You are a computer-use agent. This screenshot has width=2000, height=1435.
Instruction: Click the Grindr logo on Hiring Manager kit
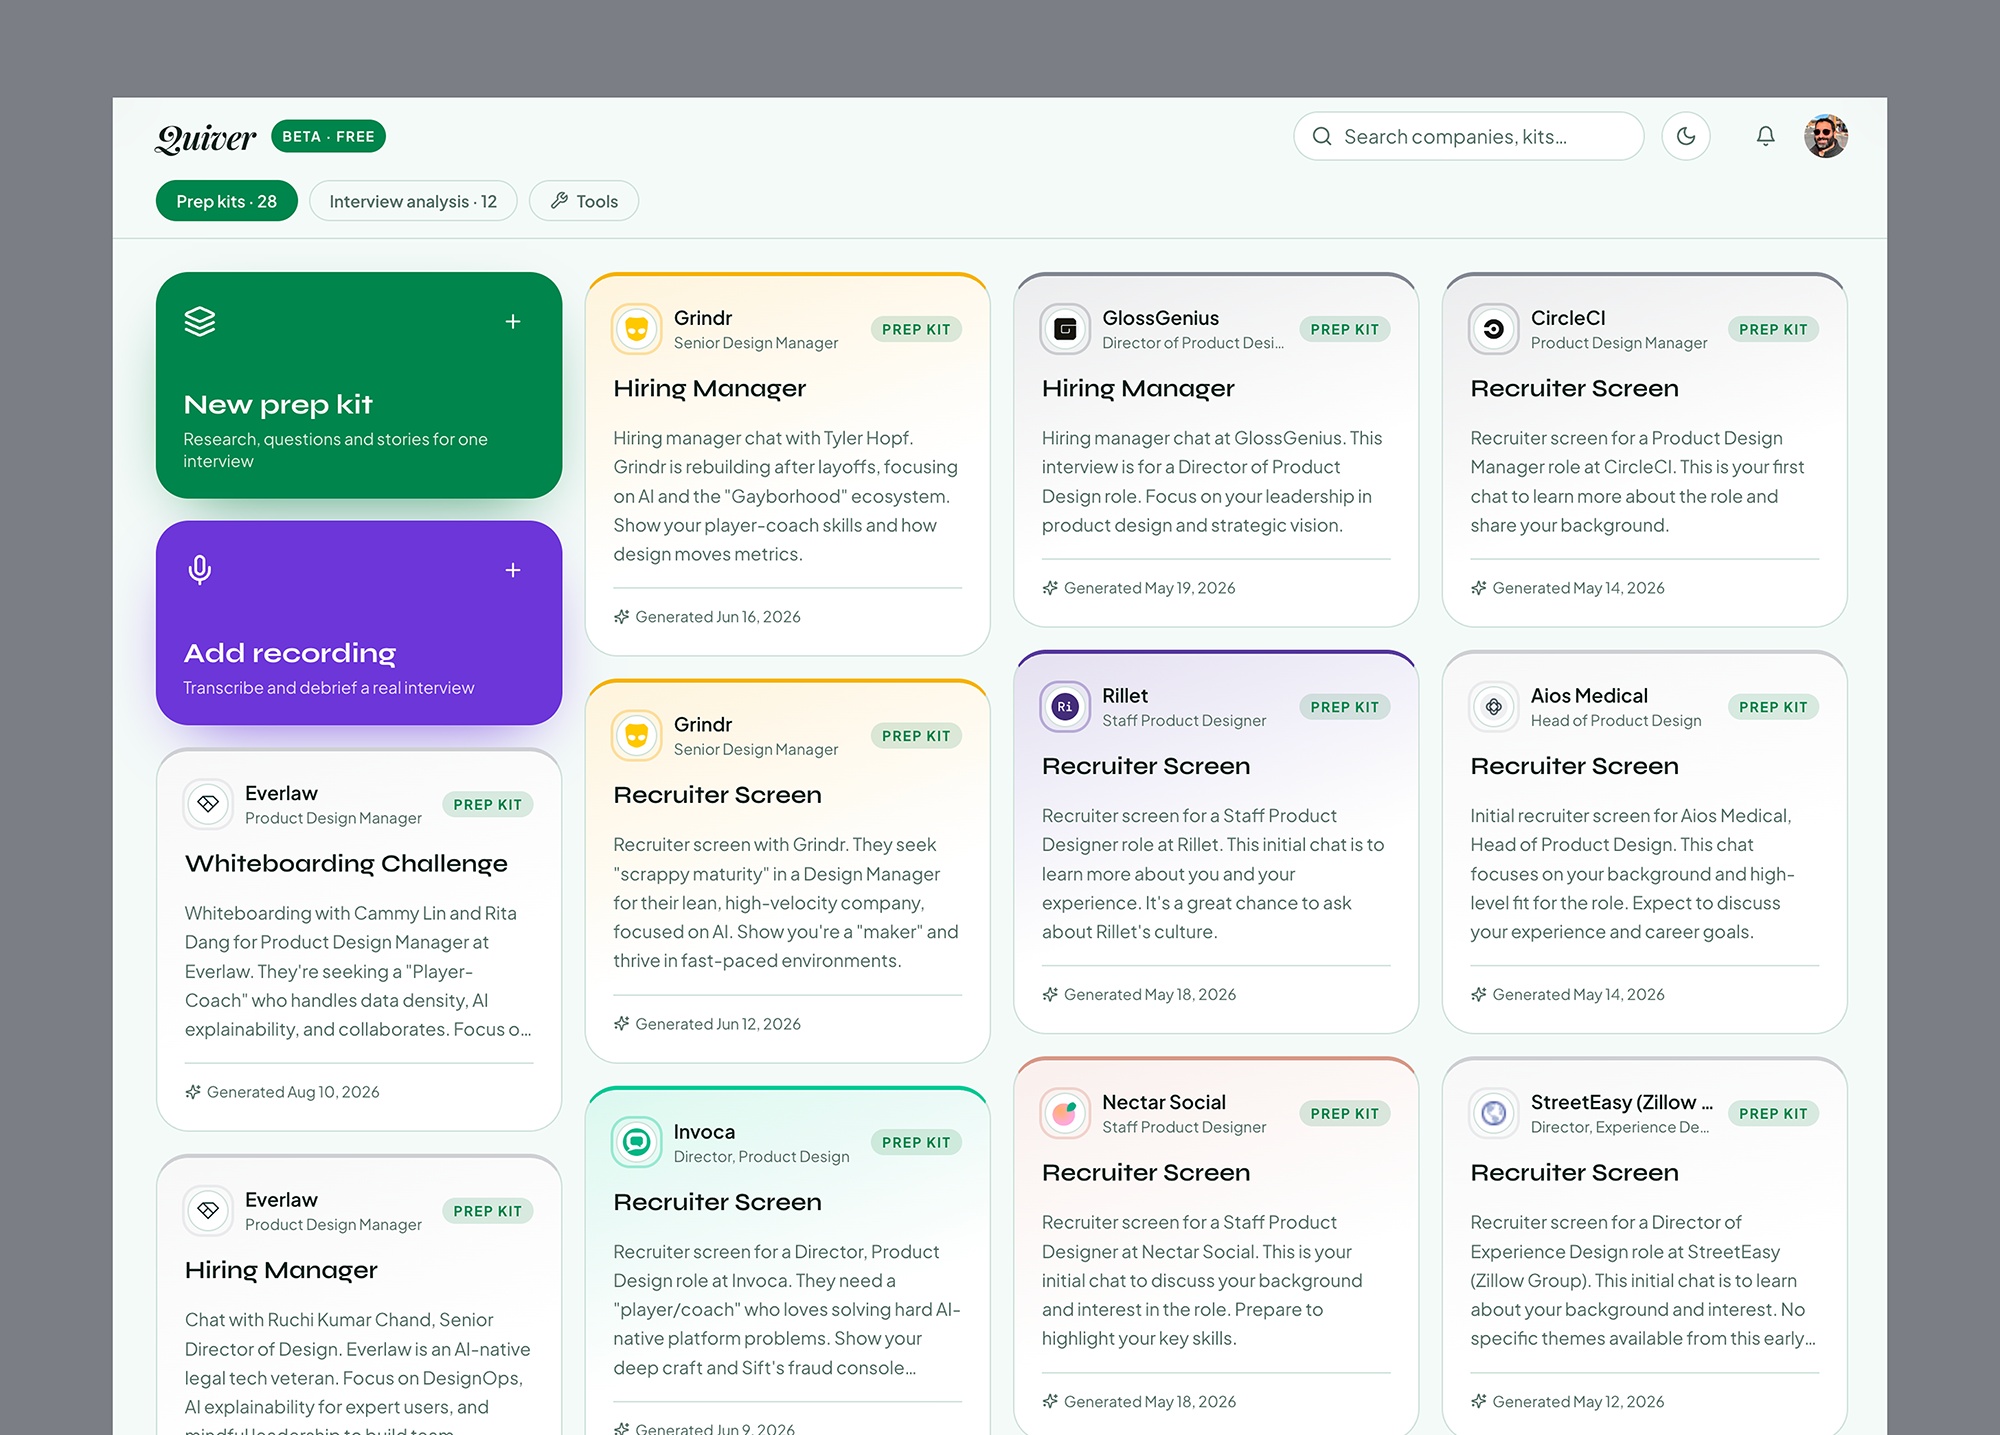637,329
